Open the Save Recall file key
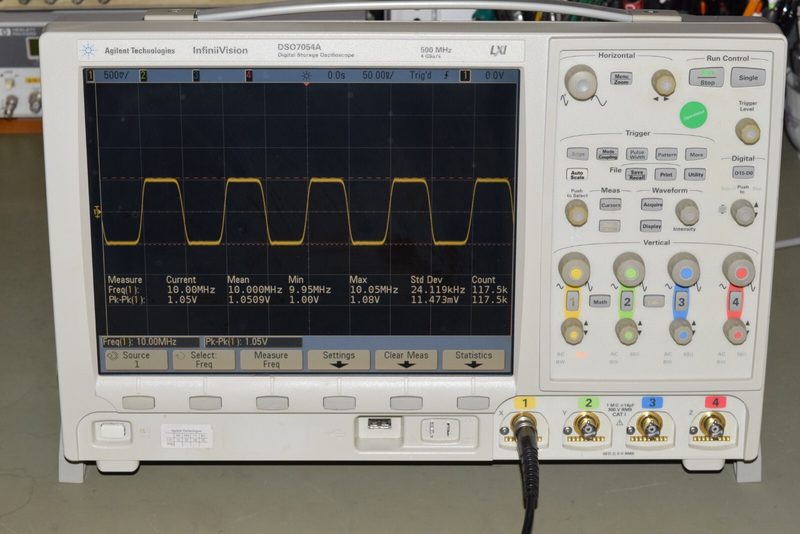 click(x=636, y=174)
